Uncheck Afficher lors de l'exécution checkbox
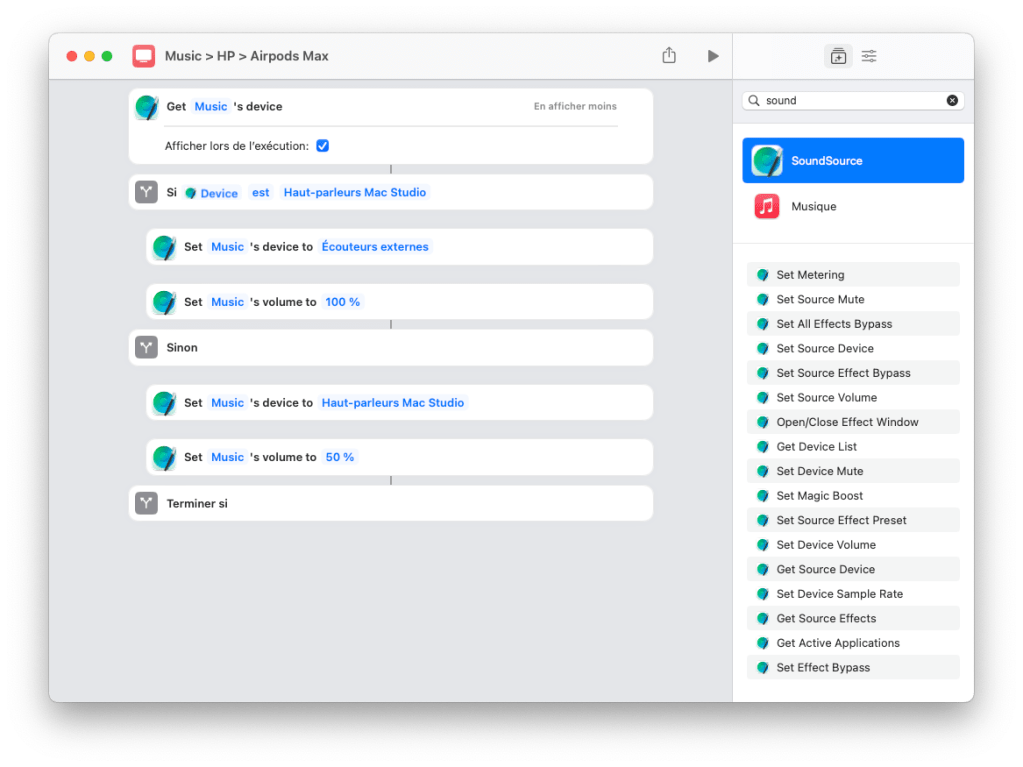The width and height of the screenshot is (1023, 767). (322, 146)
